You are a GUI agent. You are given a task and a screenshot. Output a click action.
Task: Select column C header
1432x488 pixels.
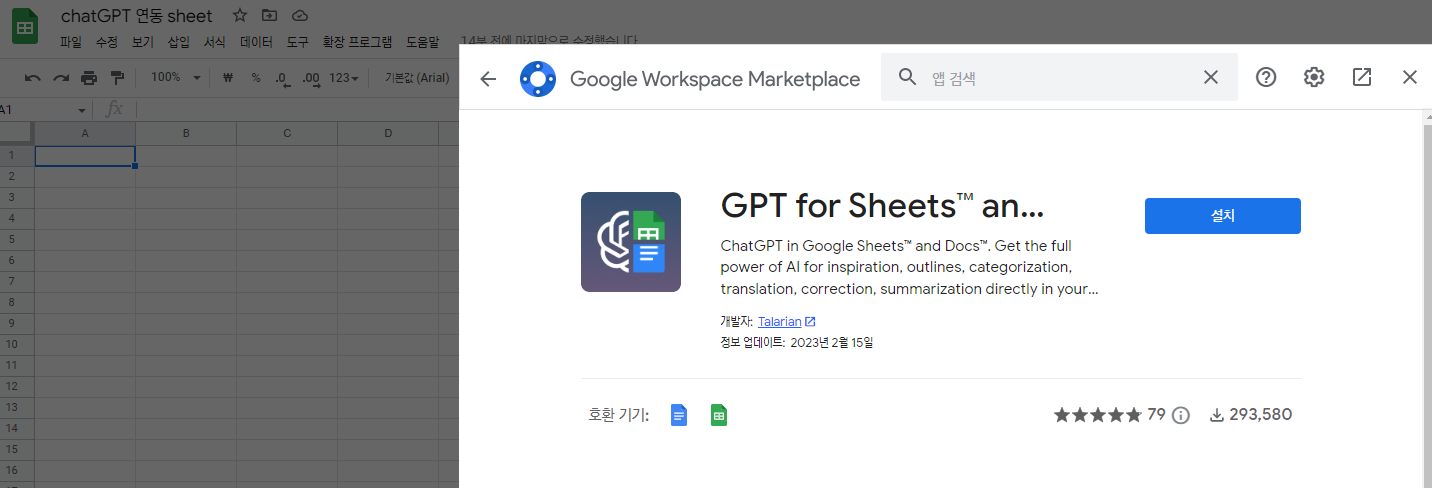click(287, 133)
